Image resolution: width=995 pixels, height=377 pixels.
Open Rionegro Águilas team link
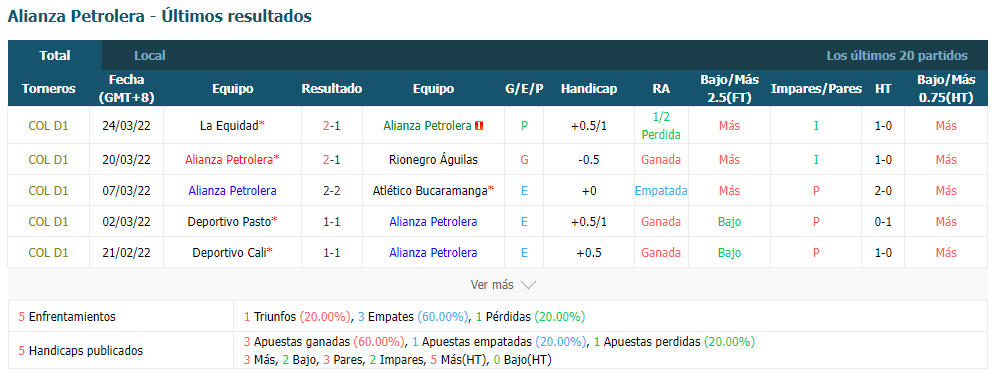pyautogui.click(x=433, y=159)
